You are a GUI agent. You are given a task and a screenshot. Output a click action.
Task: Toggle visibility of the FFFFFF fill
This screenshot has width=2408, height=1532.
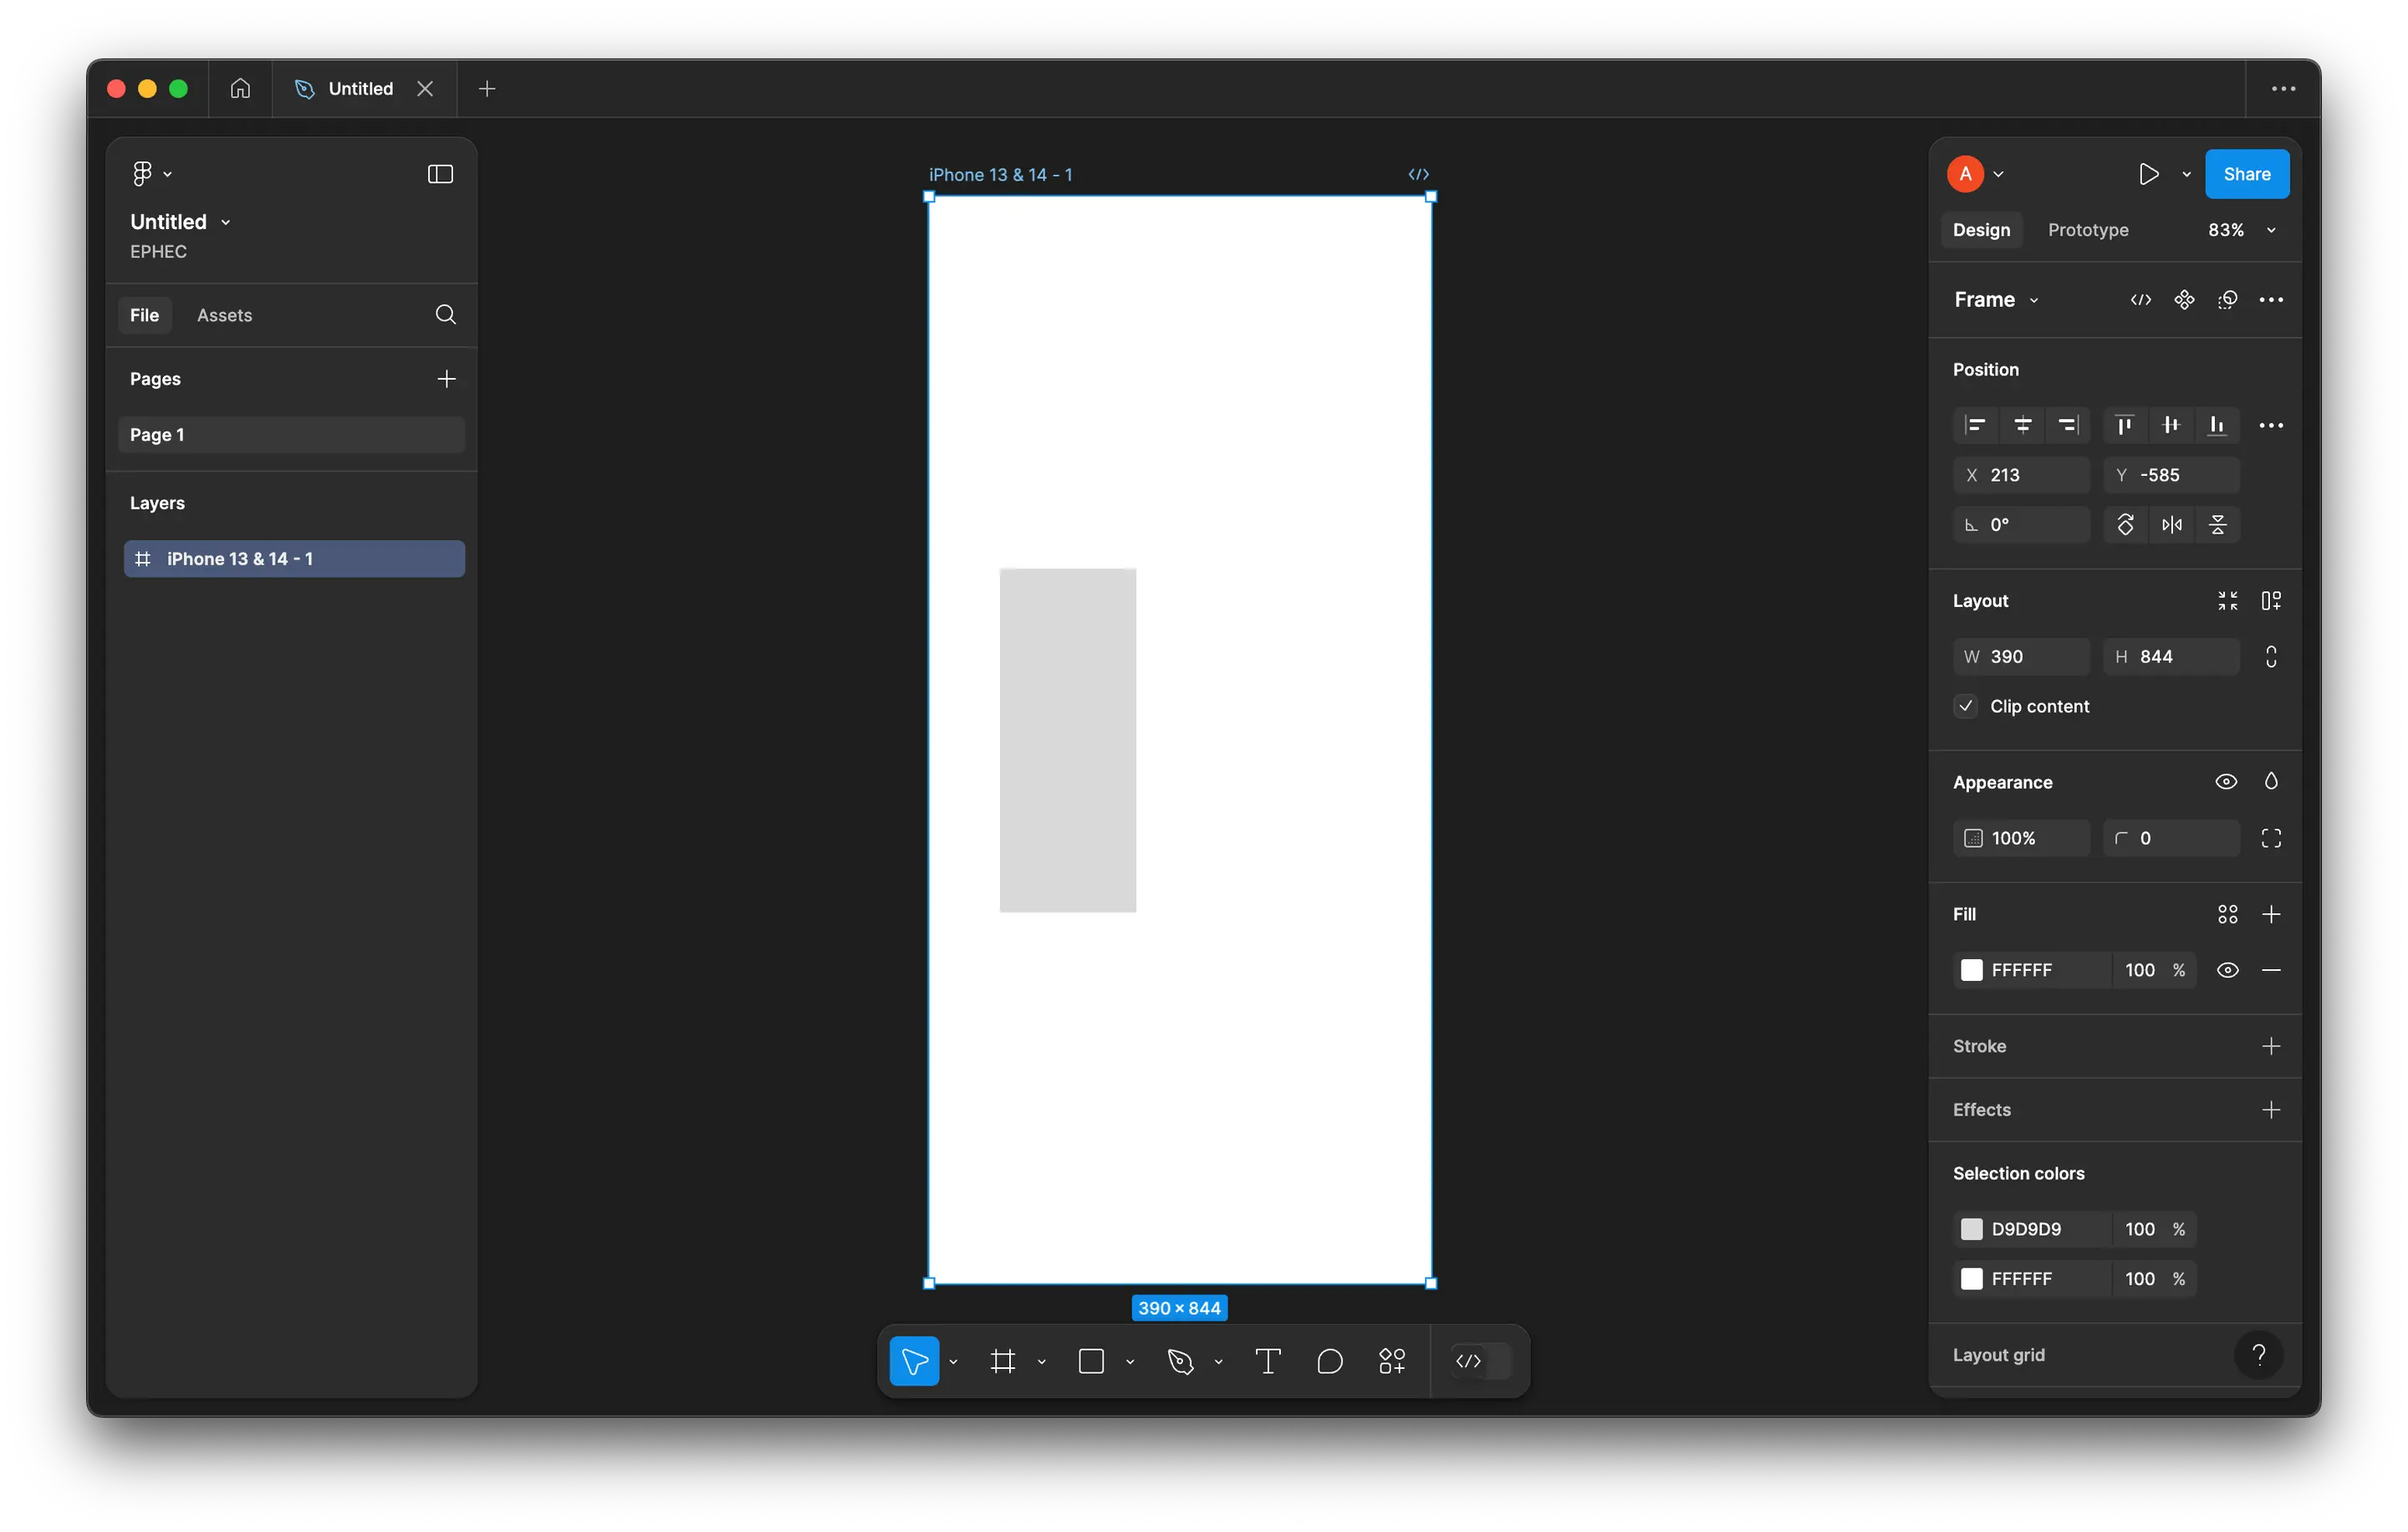pyautogui.click(x=2227, y=970)
